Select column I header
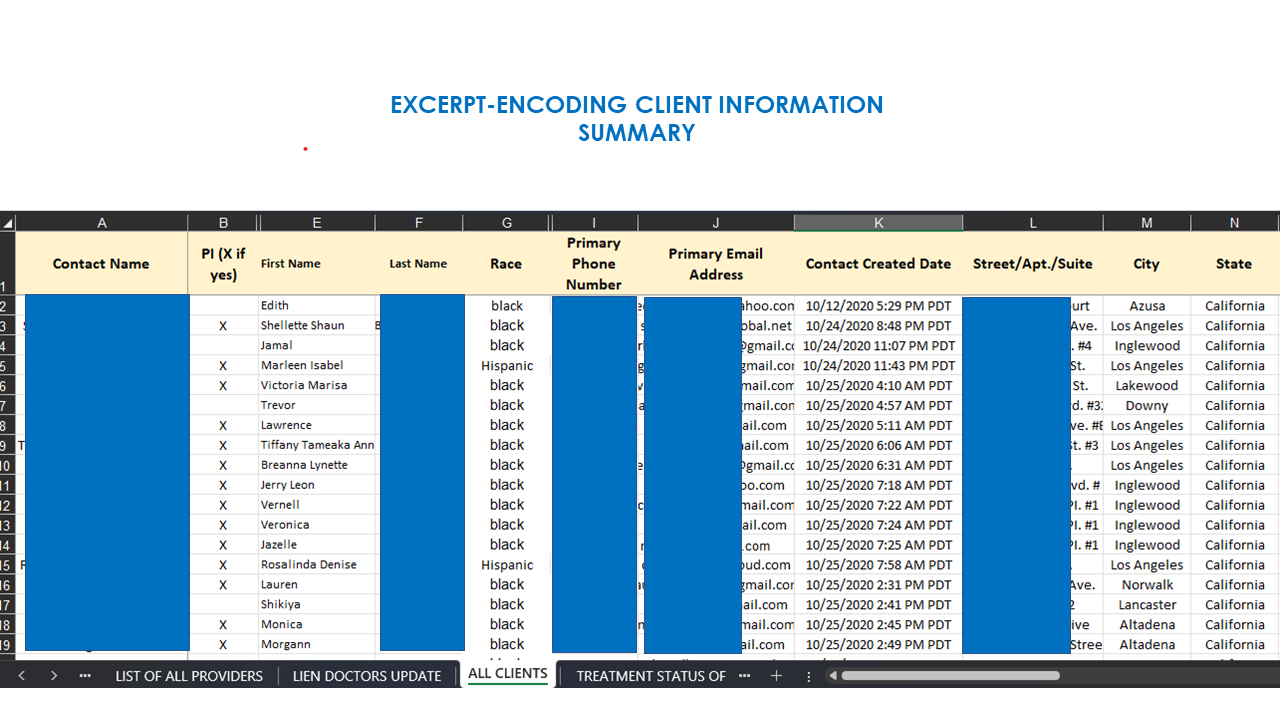 click(594, 223)
